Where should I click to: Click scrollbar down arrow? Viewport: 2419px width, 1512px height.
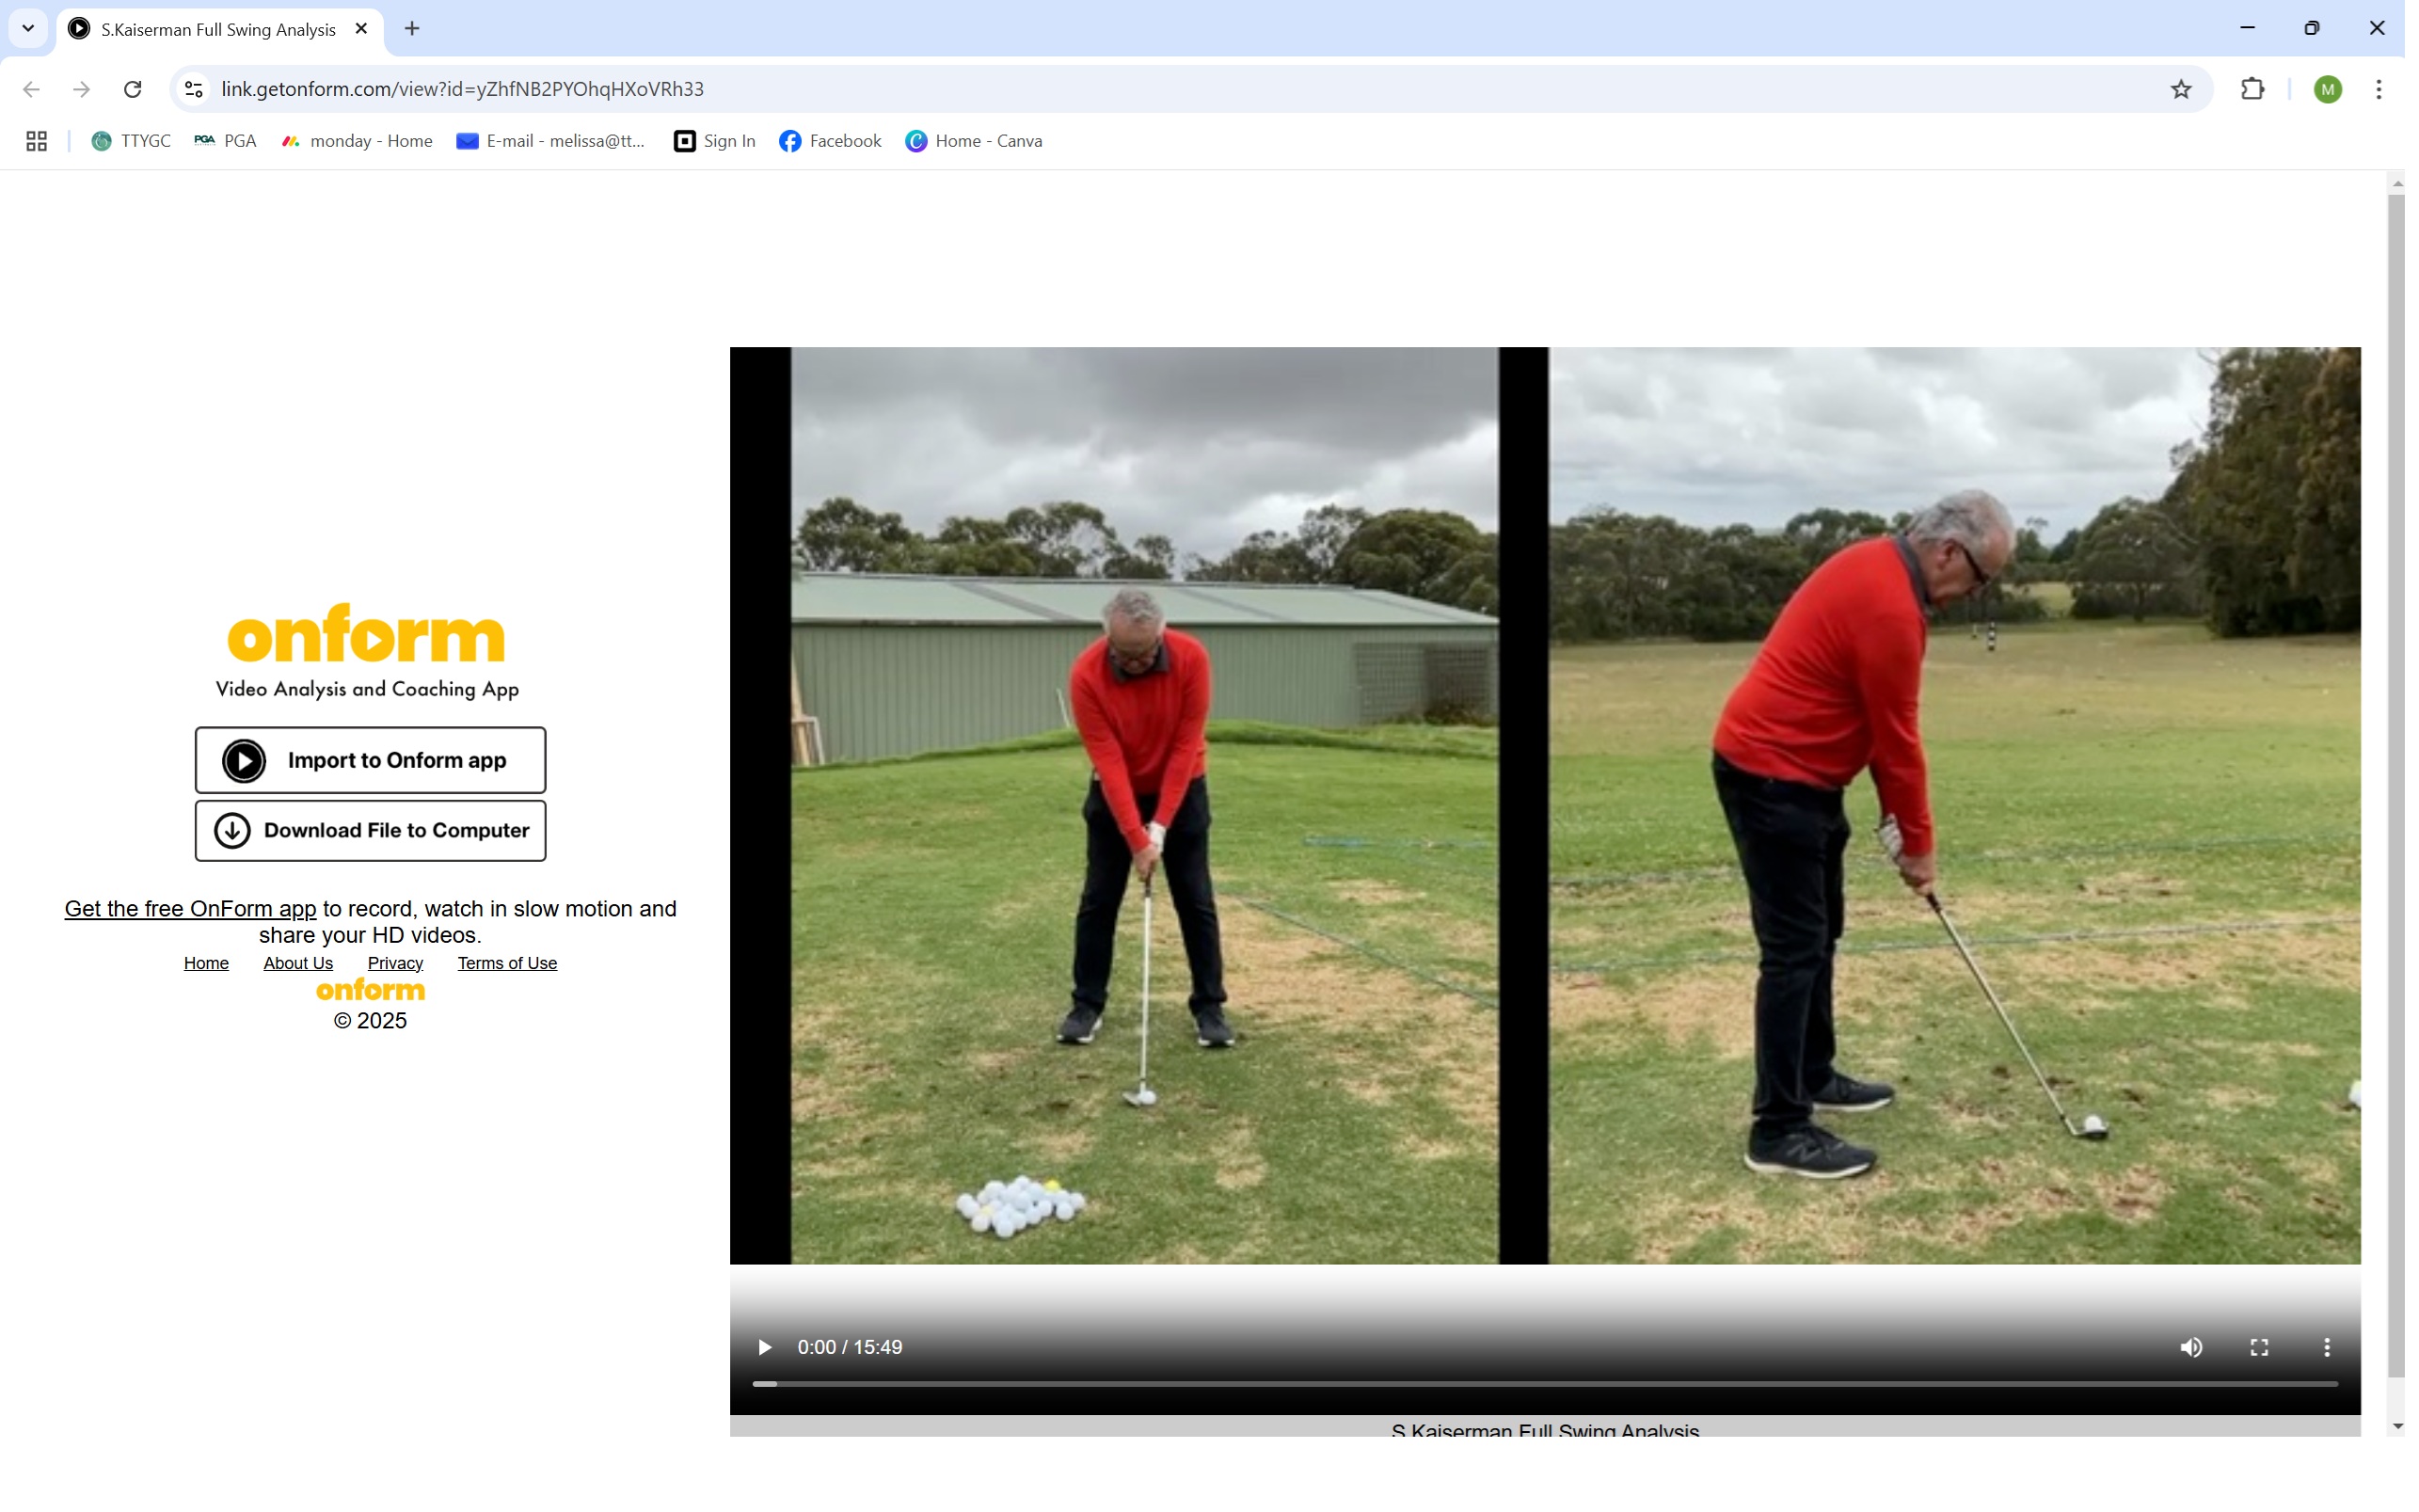point(2396,1426)
